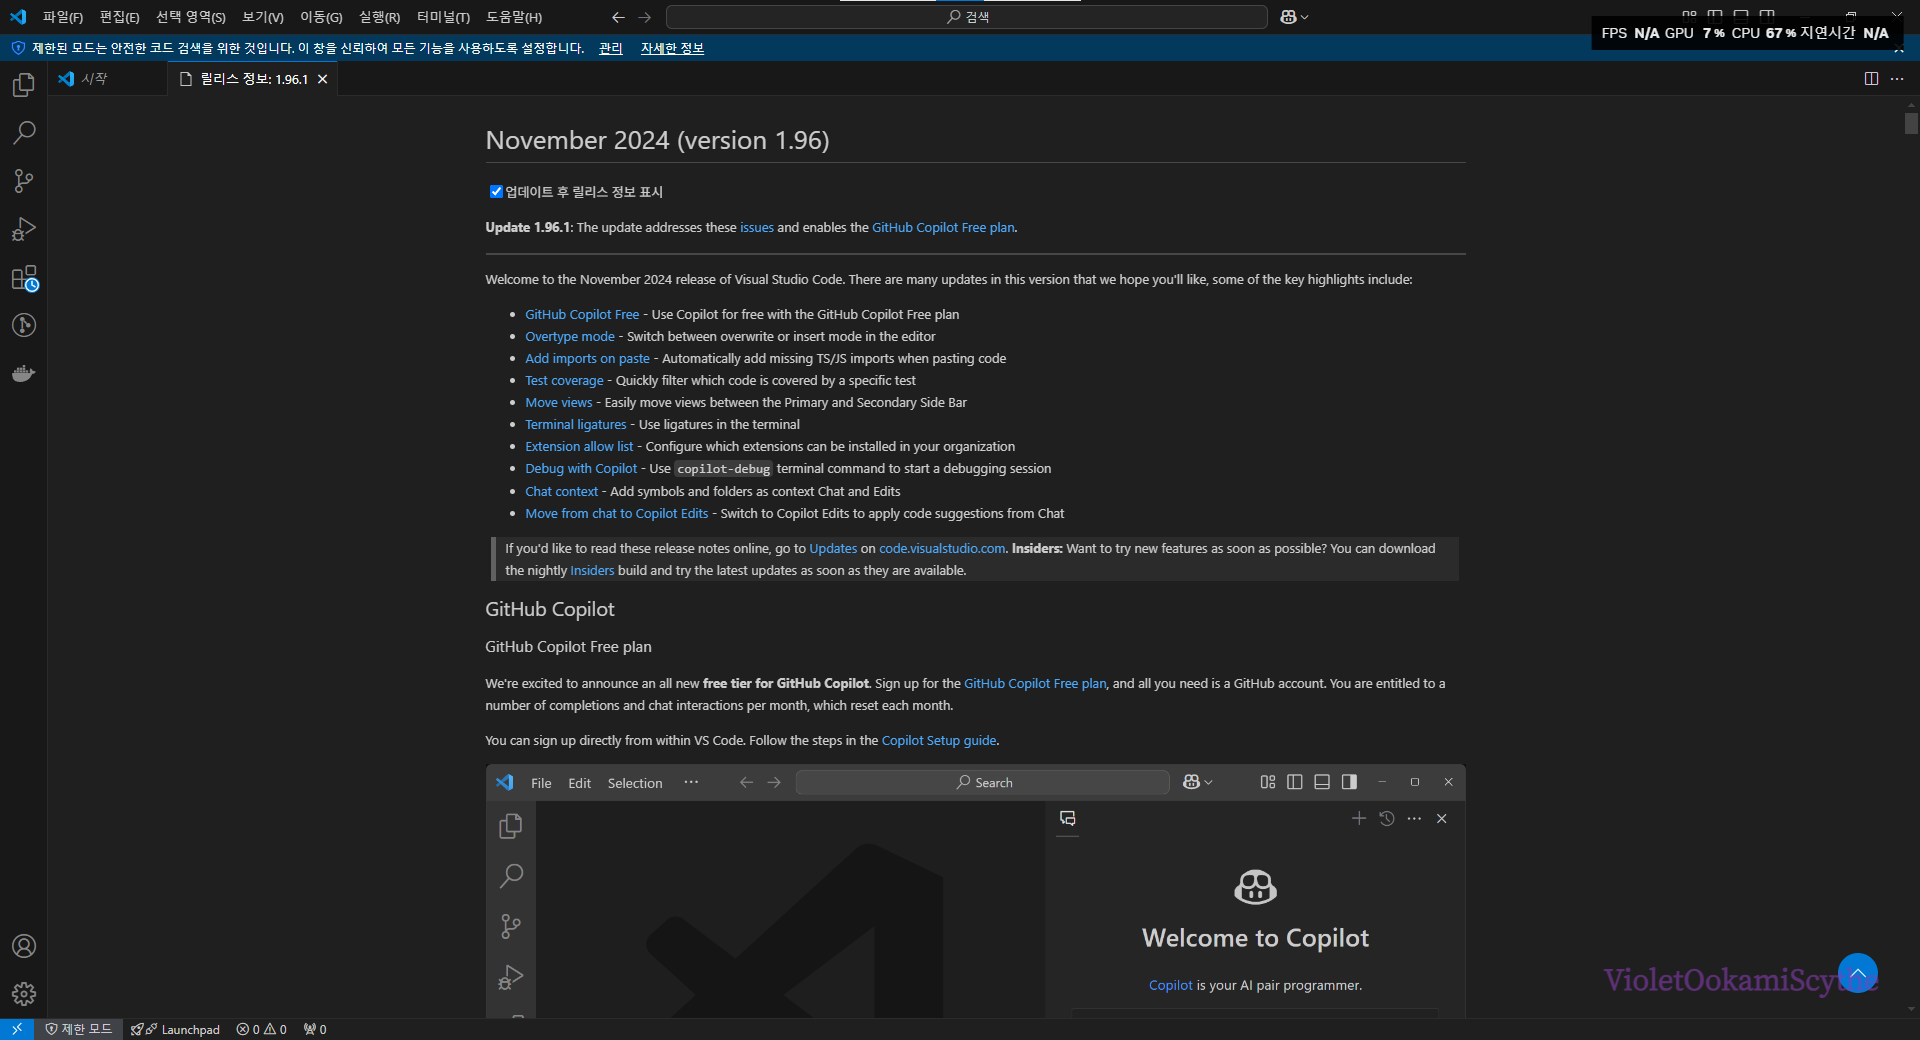Open the issues link in update note

(x=757, y=228)
